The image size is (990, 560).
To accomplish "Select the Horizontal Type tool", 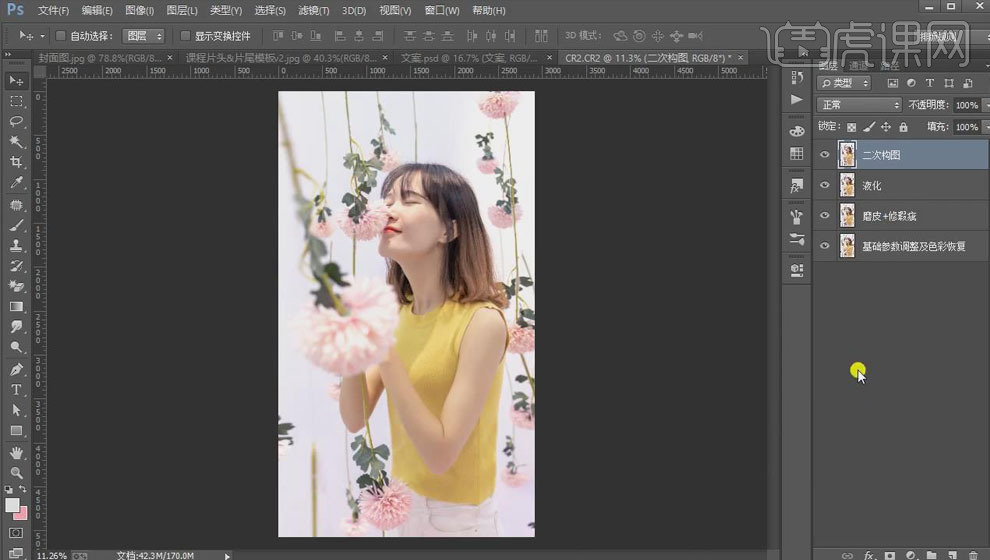I will click(x=16, y=389).
